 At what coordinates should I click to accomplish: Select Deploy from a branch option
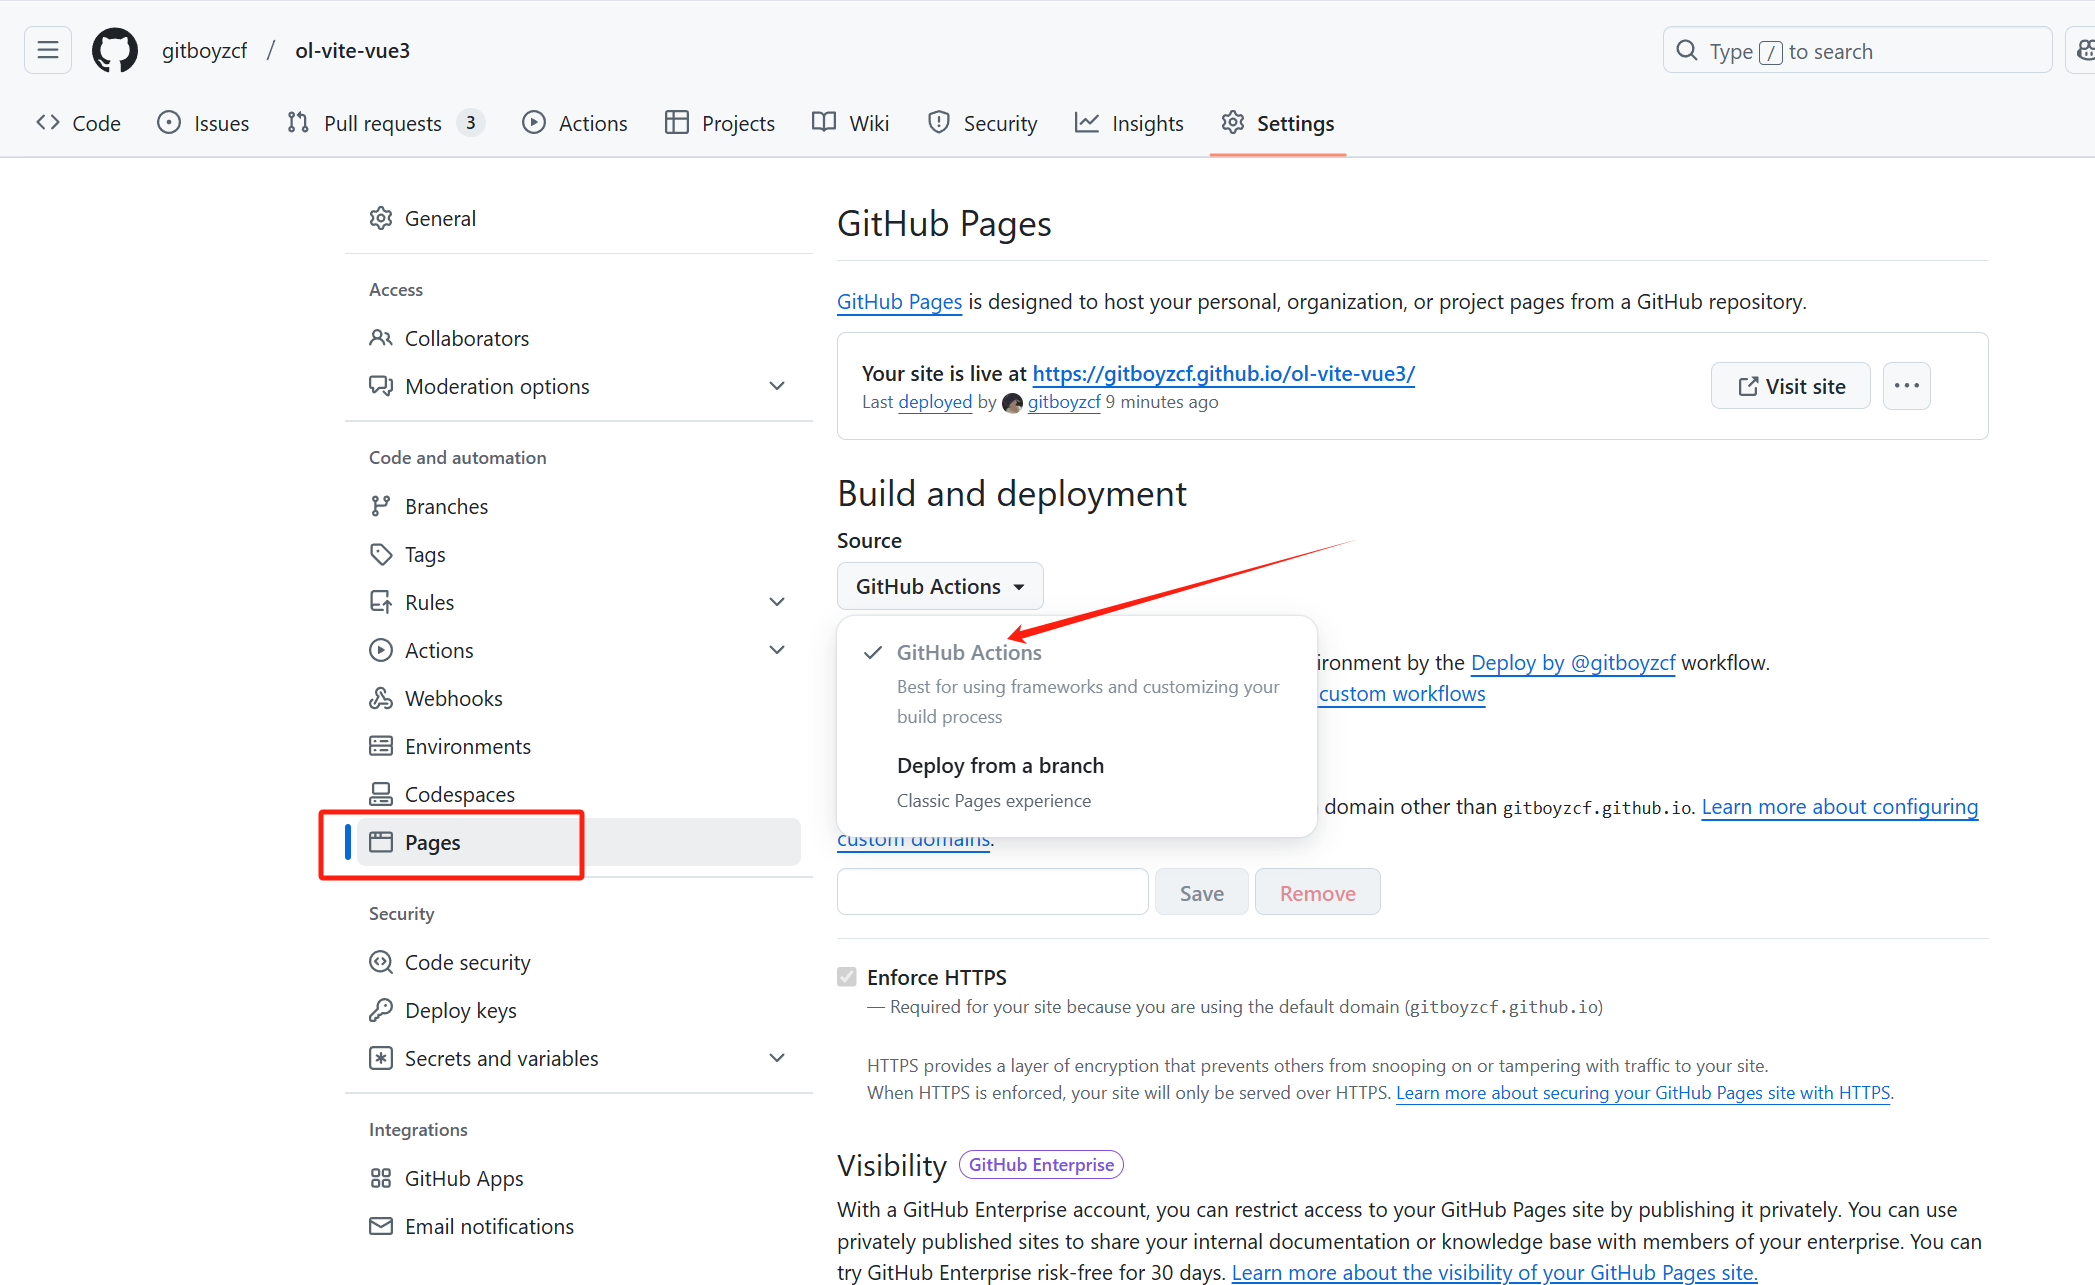point(1077,782)
